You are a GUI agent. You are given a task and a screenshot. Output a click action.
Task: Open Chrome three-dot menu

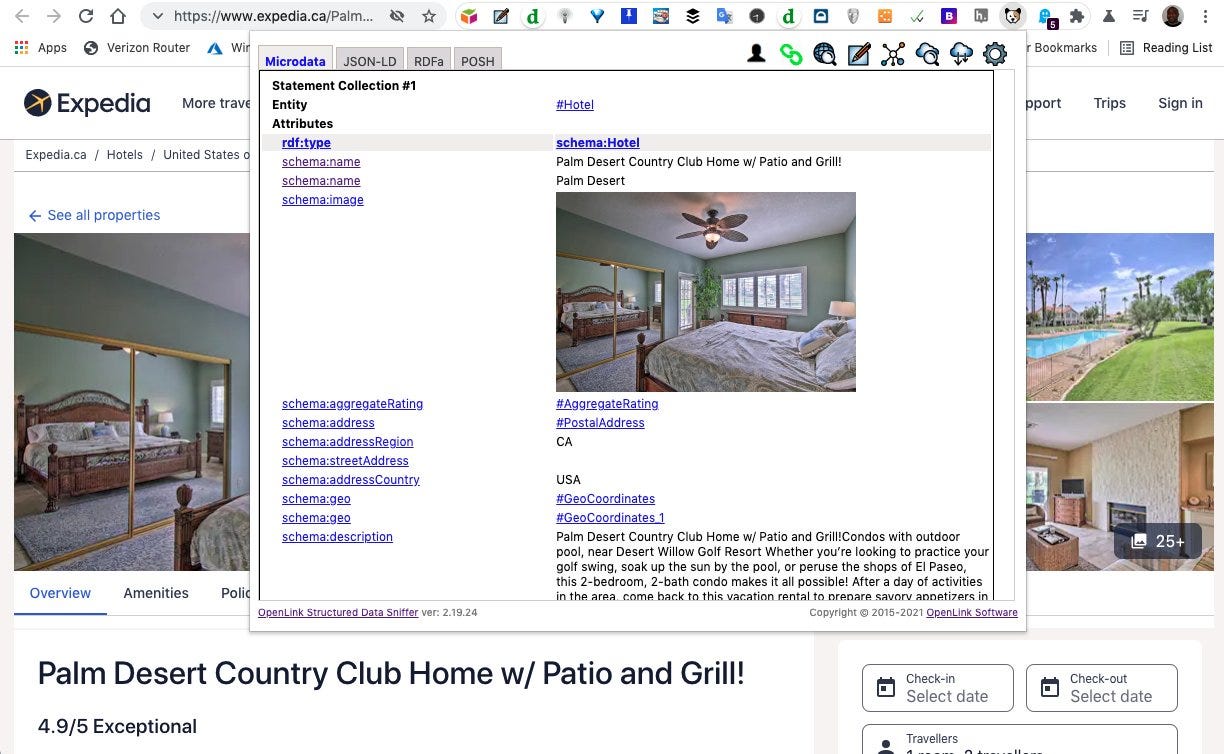coord(1206,16)
